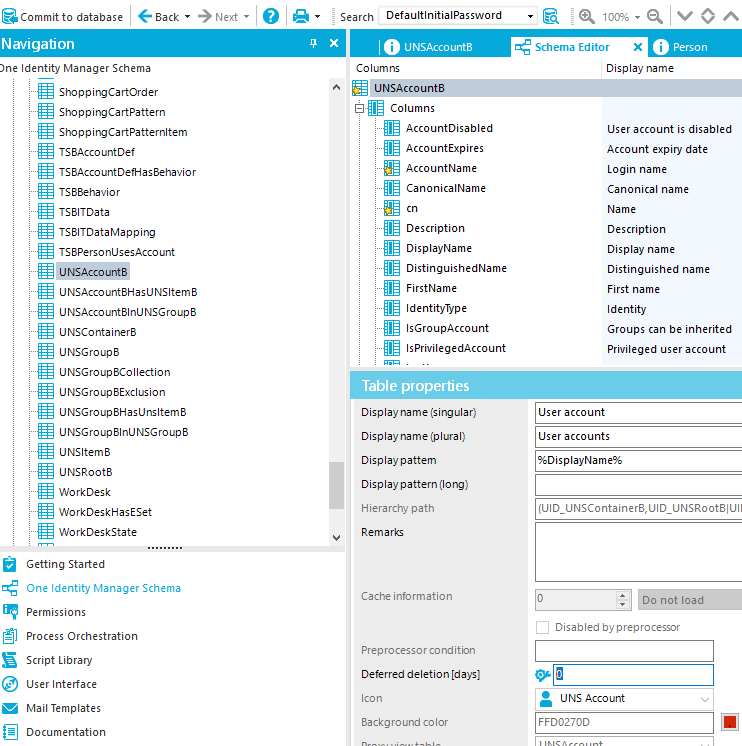The width and height of the screenshot is (742, 746).
Task: Click the diamond toolbar icon
Action: [708, 16]
